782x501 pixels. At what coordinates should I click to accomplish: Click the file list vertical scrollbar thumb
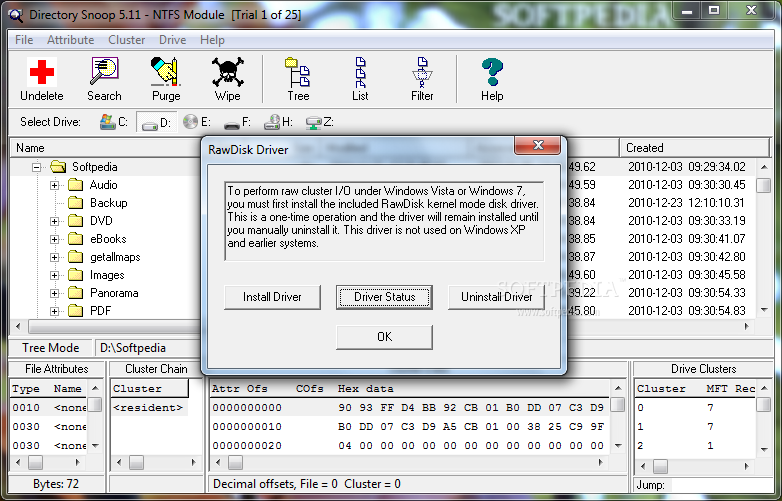pyautogui.click(x=764, y=185)
